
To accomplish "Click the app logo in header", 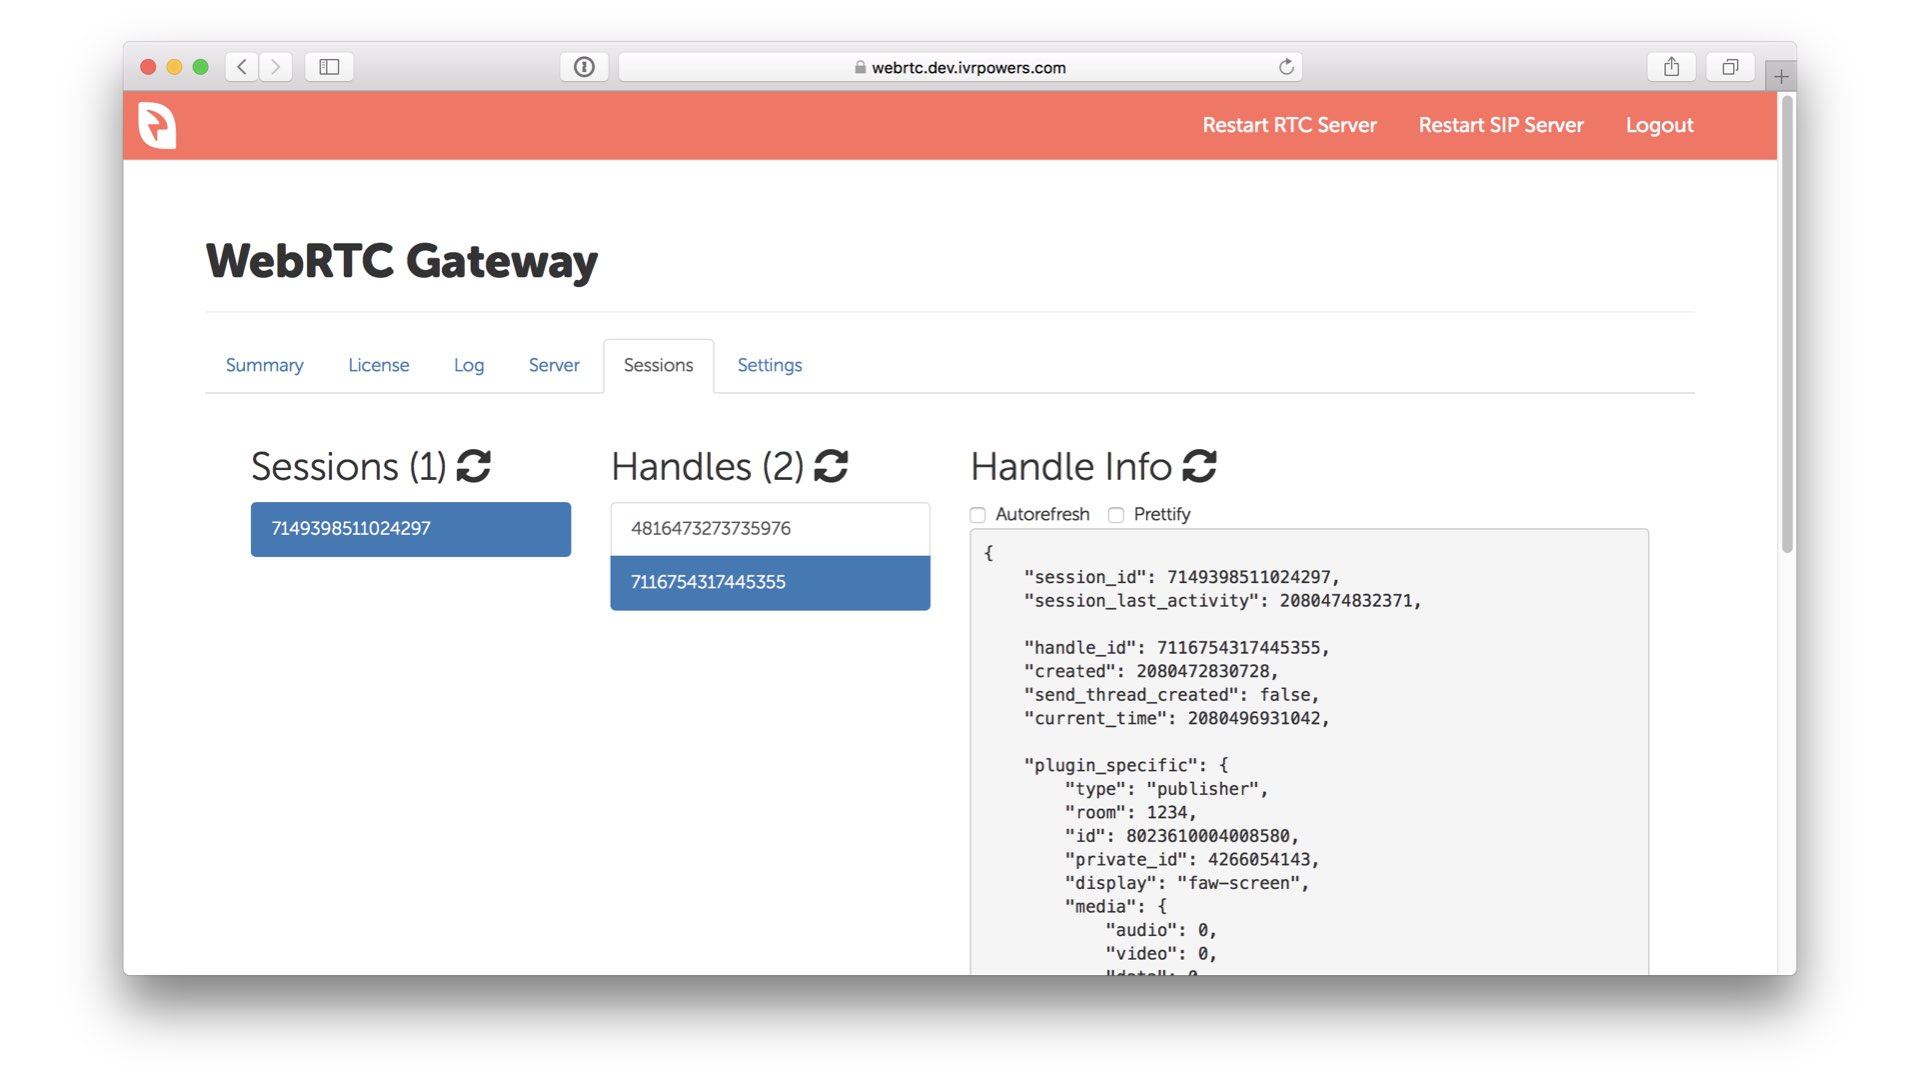I will point(157,126).
